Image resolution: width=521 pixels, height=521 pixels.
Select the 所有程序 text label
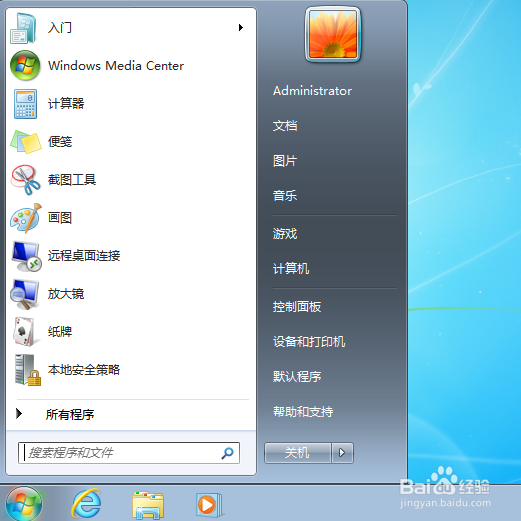[x=70, y=414]
